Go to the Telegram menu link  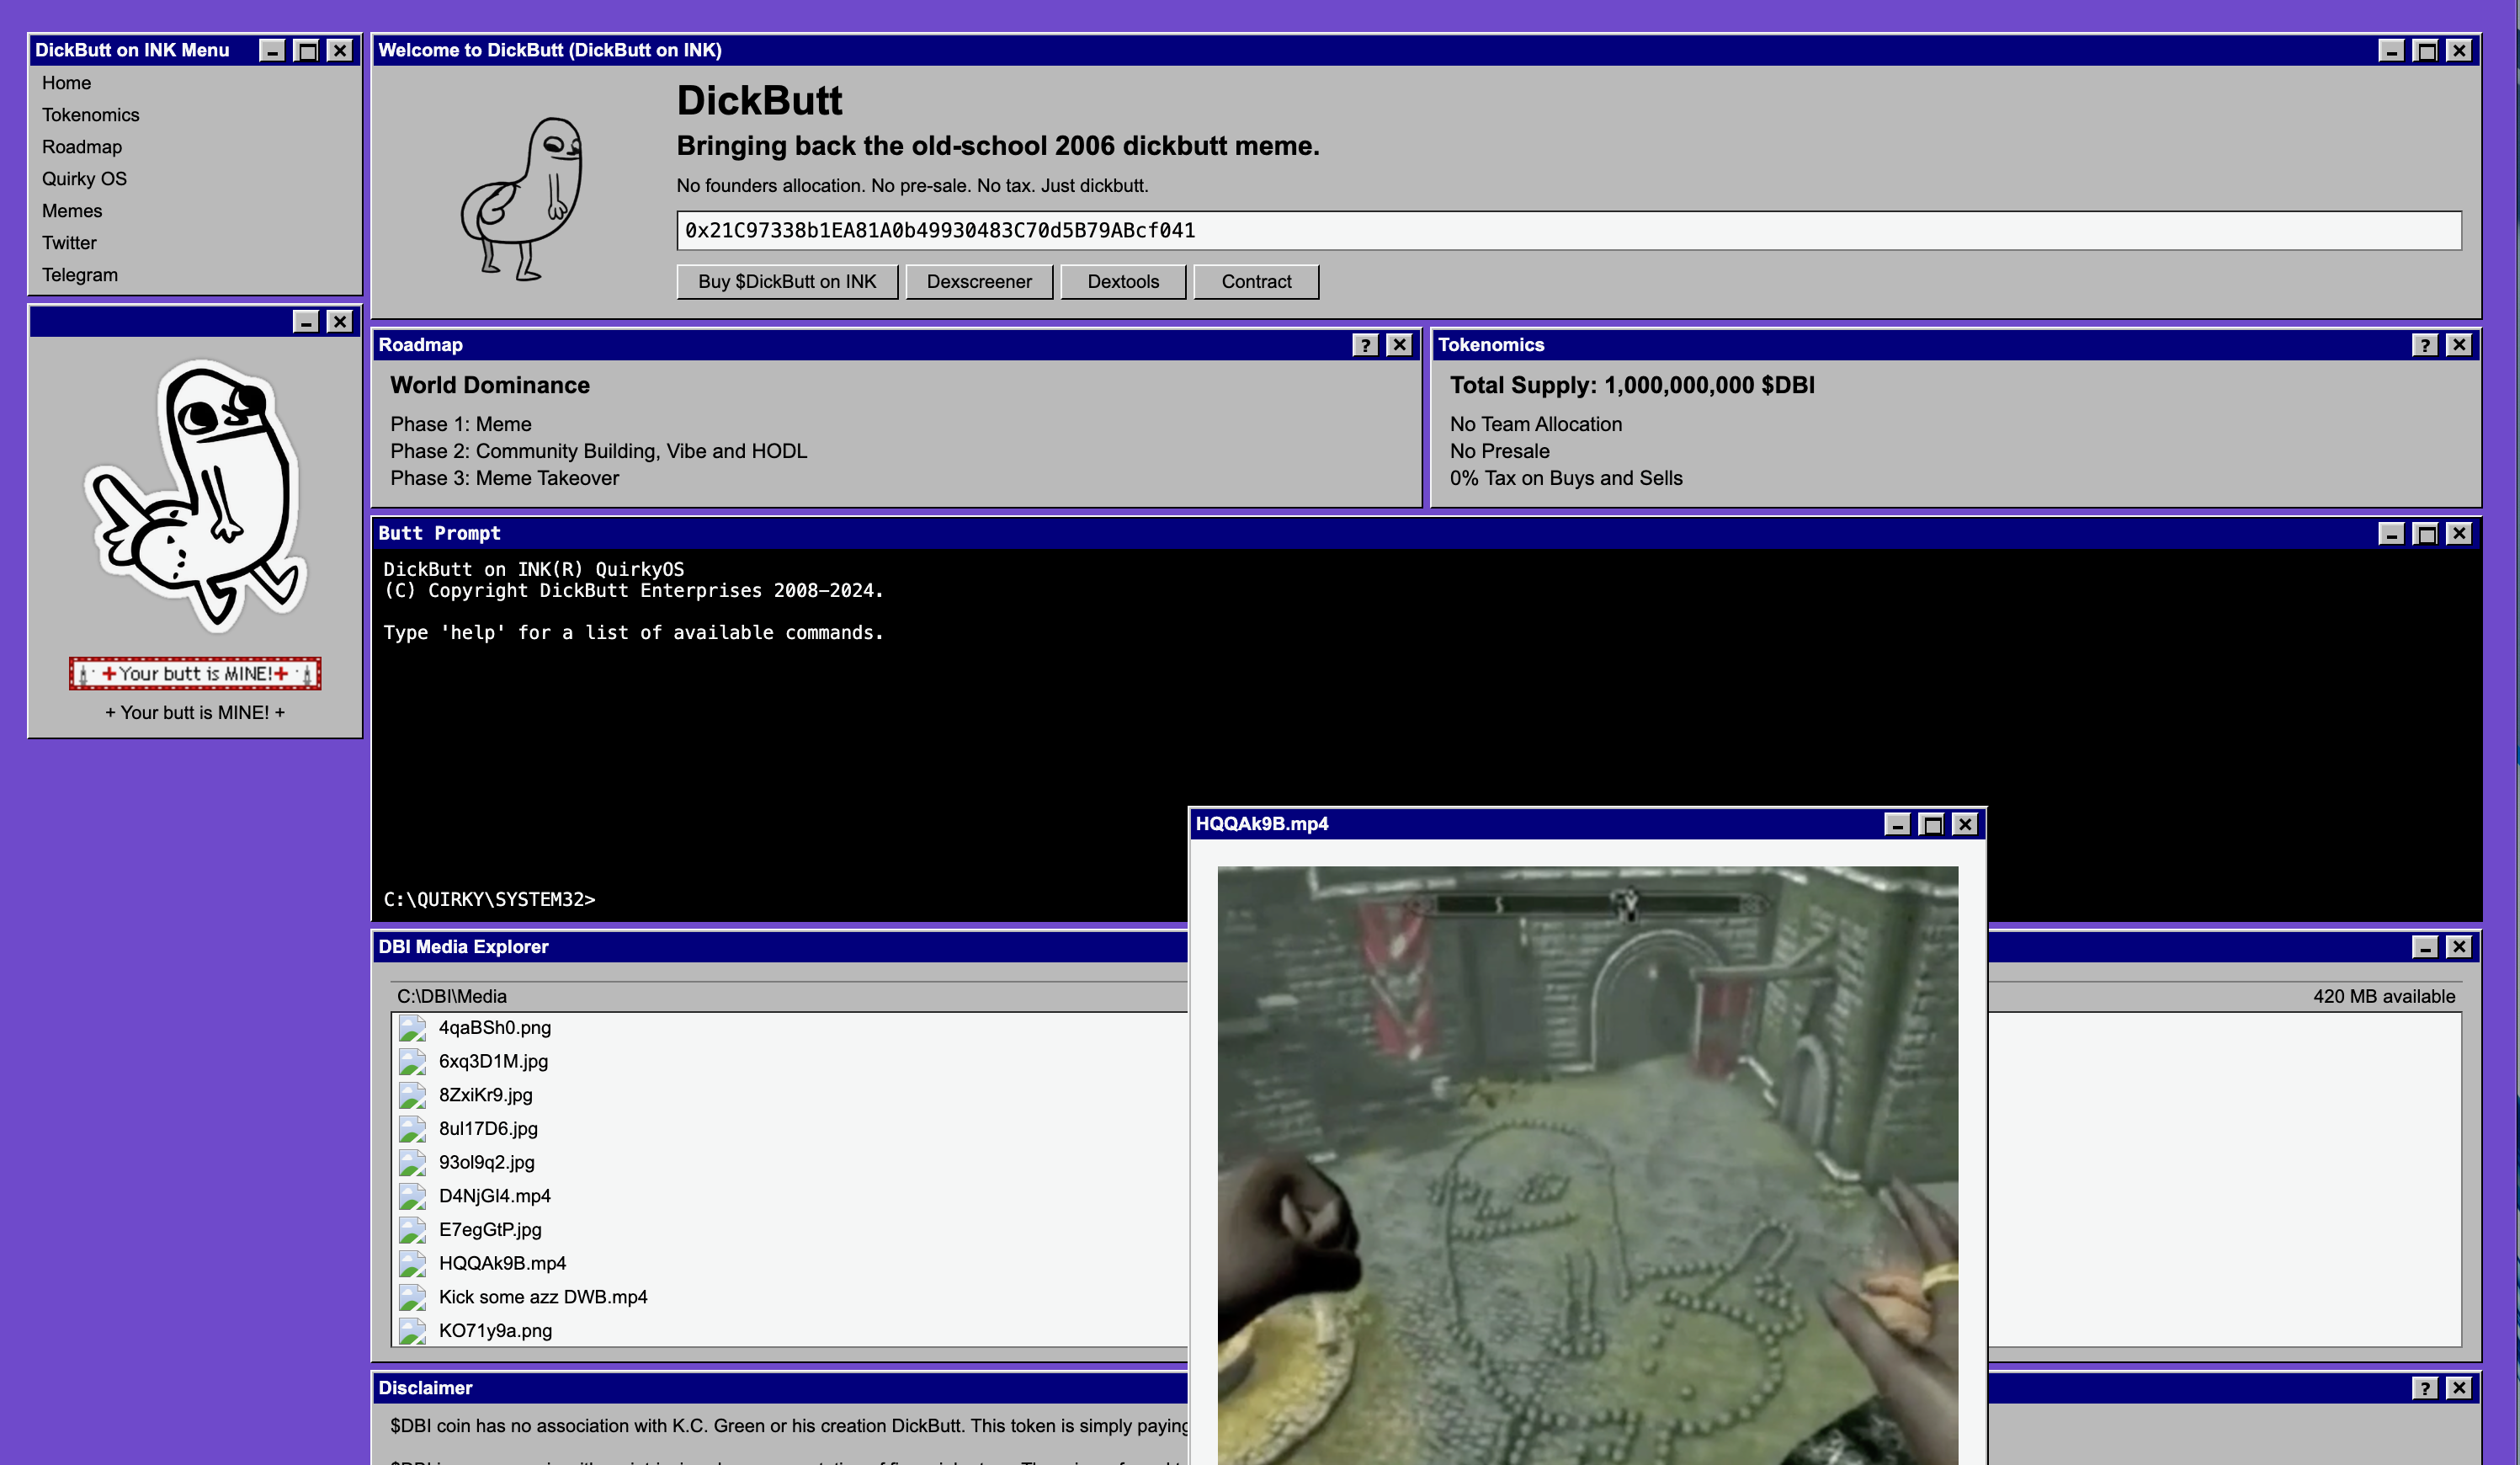[x=80, y=275]
